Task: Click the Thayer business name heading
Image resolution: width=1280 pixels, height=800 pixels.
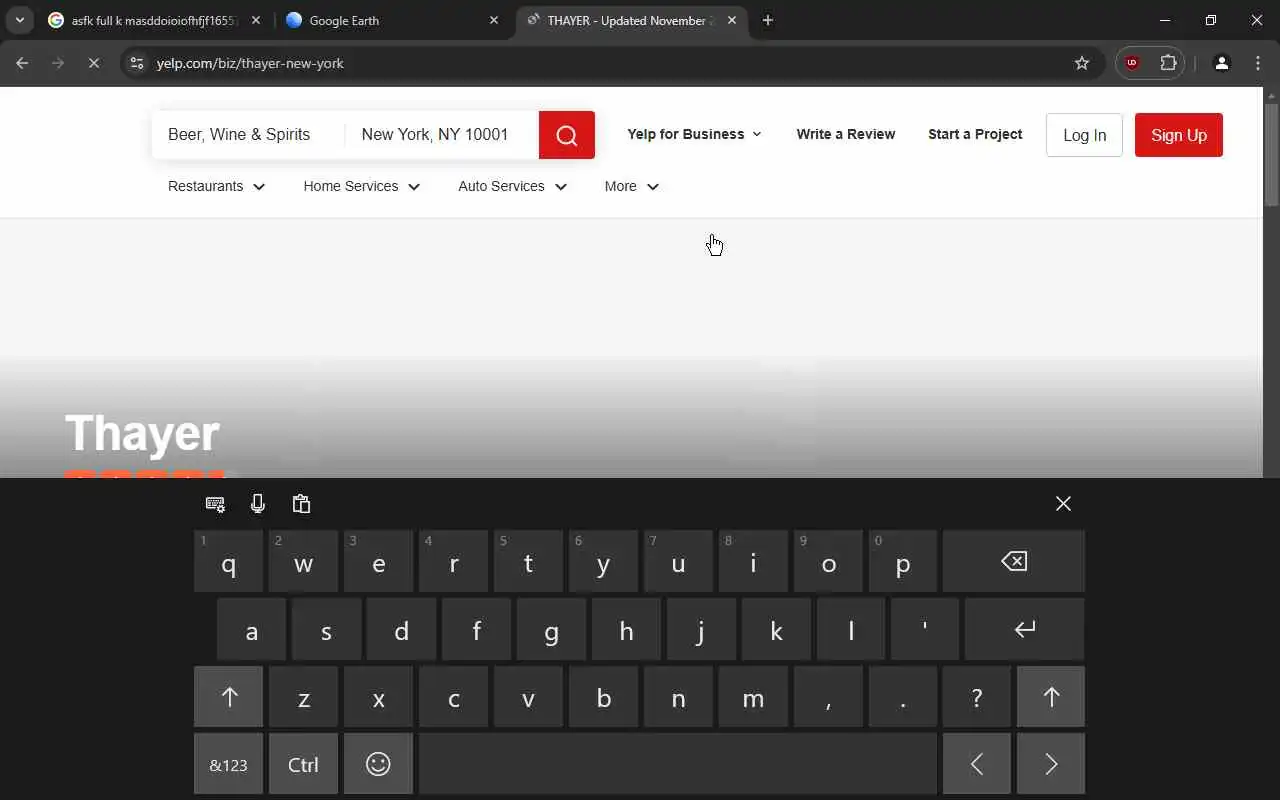Action: [x=142, y=433]
